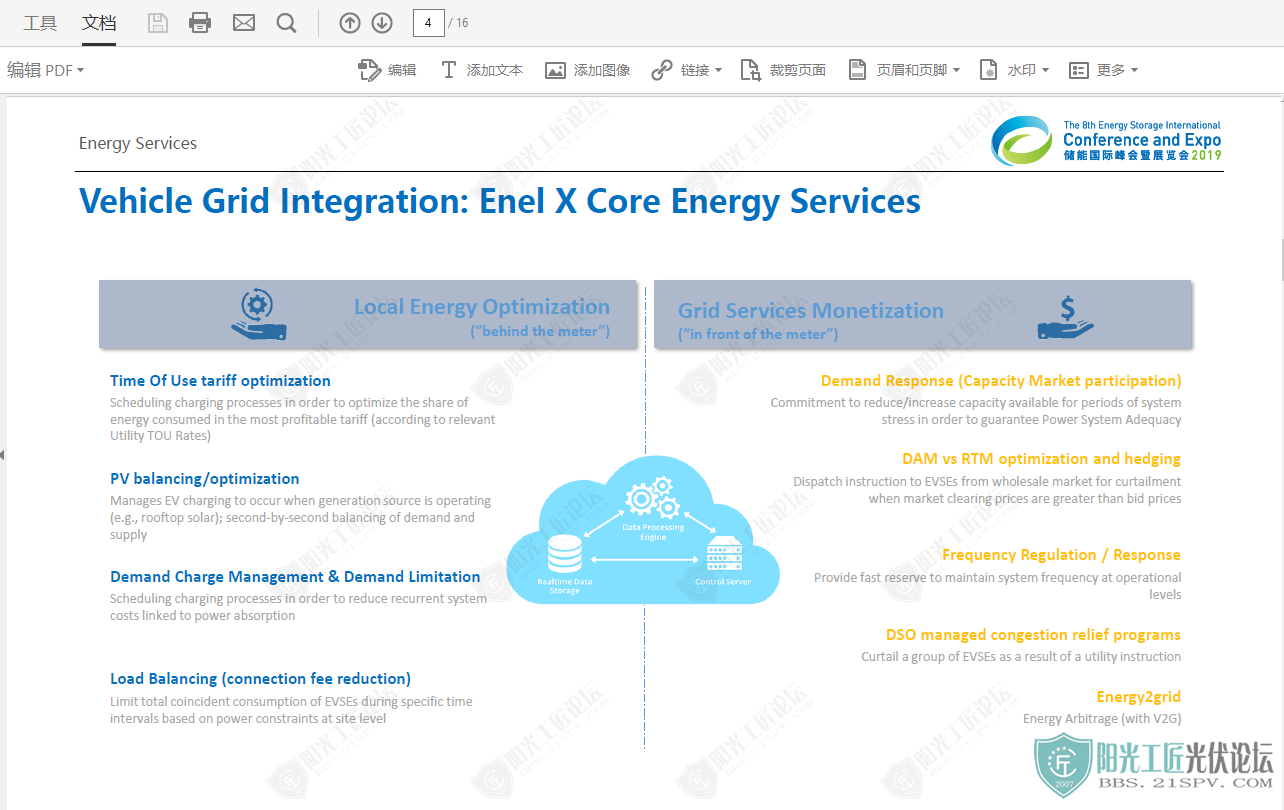
Task: Print the document using printer icon
Action: coord(200,23)
